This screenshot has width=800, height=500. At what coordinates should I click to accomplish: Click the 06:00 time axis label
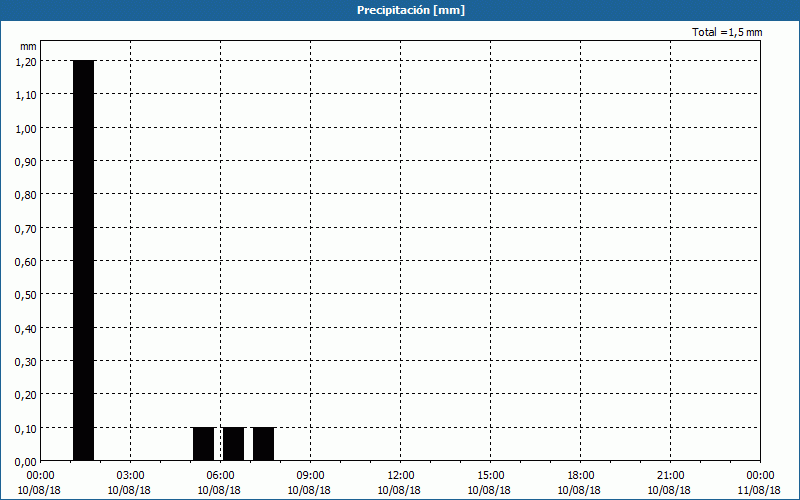click(x=220, y=476)
